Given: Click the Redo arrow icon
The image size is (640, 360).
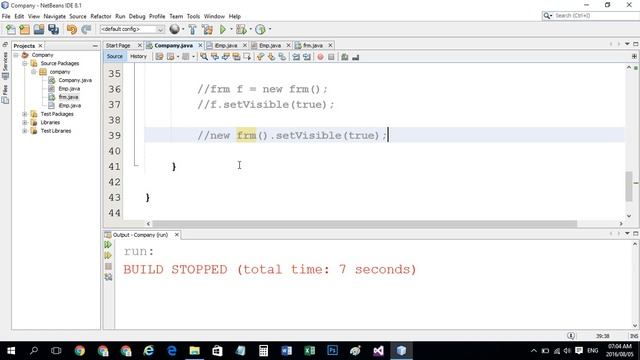Looking at the screenshot, I should [x=86, y=29].
